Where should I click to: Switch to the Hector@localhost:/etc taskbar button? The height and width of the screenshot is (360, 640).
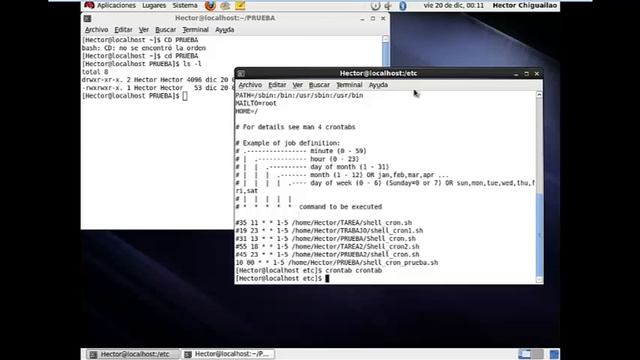pyautogui.click(x=132, y=354)
